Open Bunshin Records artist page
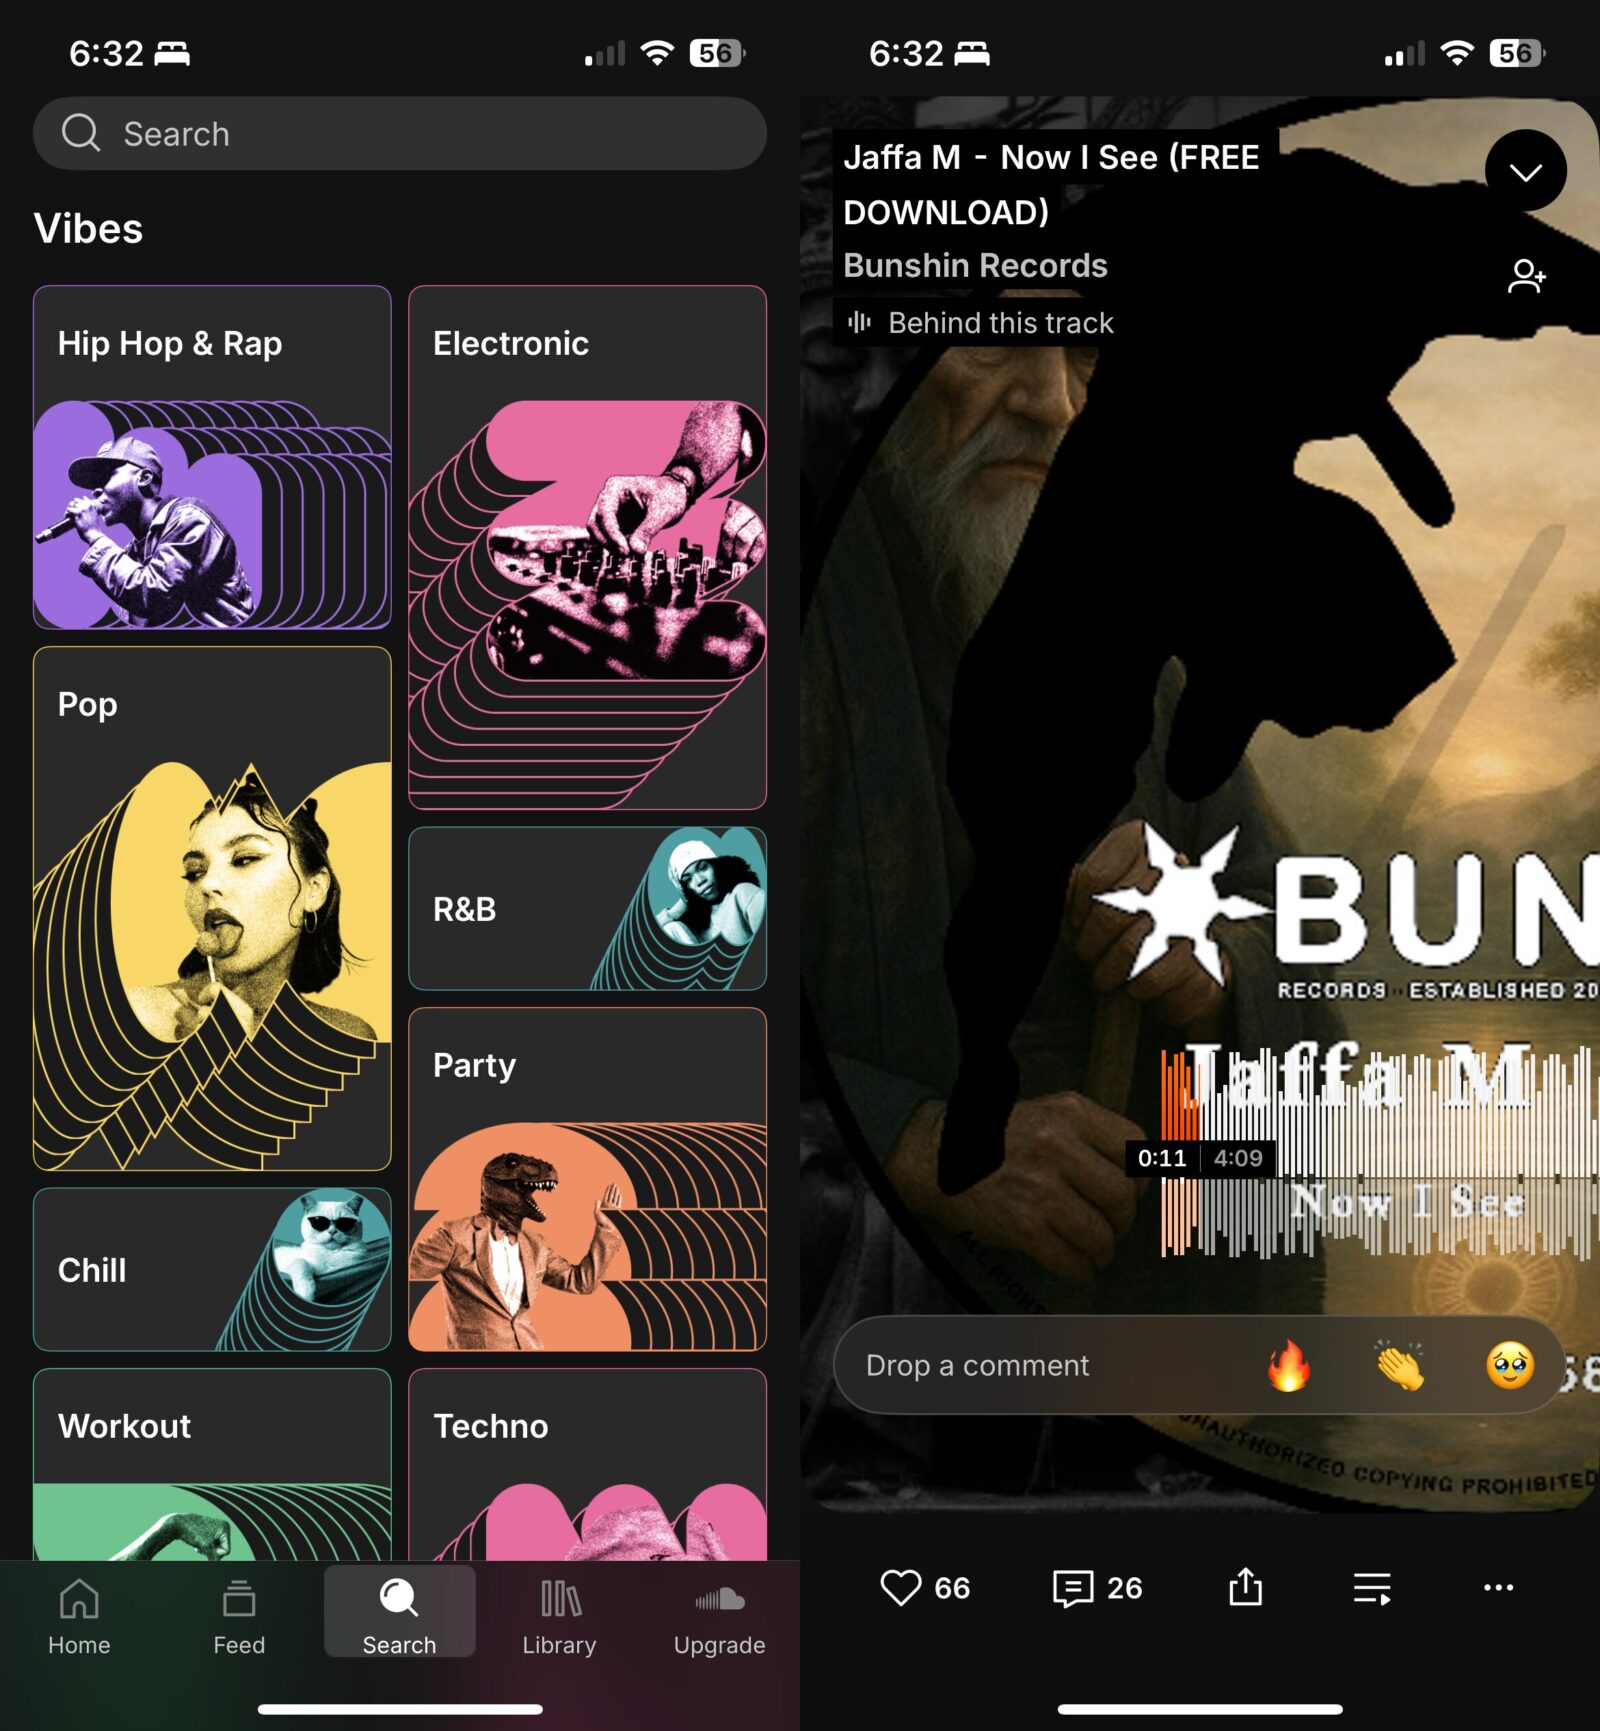The width and height of the screenshot is (1600, 1731). click(x=975, y=265)
